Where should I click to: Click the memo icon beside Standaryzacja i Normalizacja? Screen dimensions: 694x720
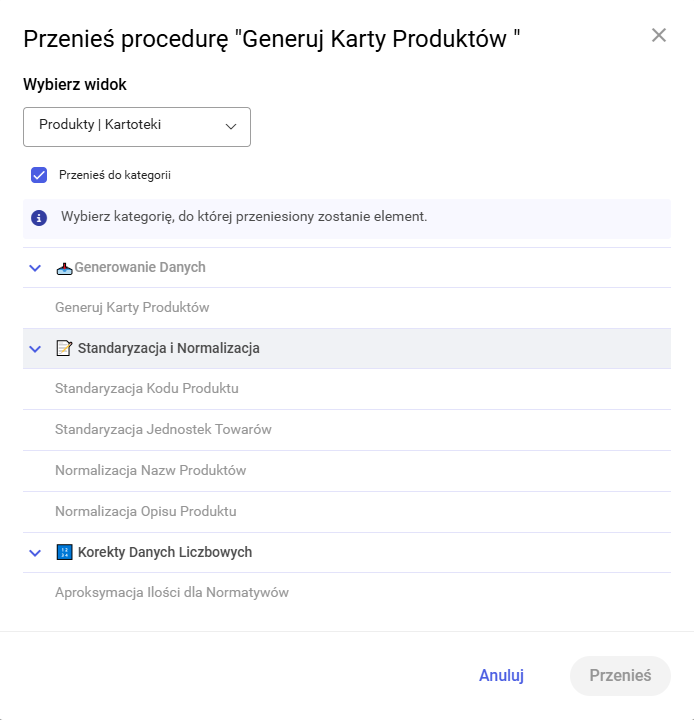(64, 348)
